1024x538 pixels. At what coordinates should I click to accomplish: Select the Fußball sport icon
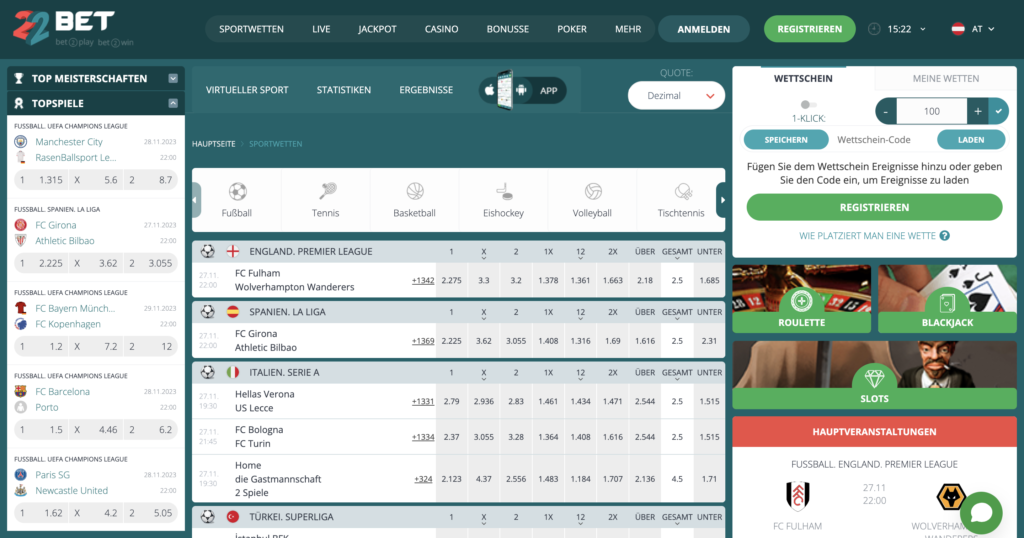coord(237,191)
